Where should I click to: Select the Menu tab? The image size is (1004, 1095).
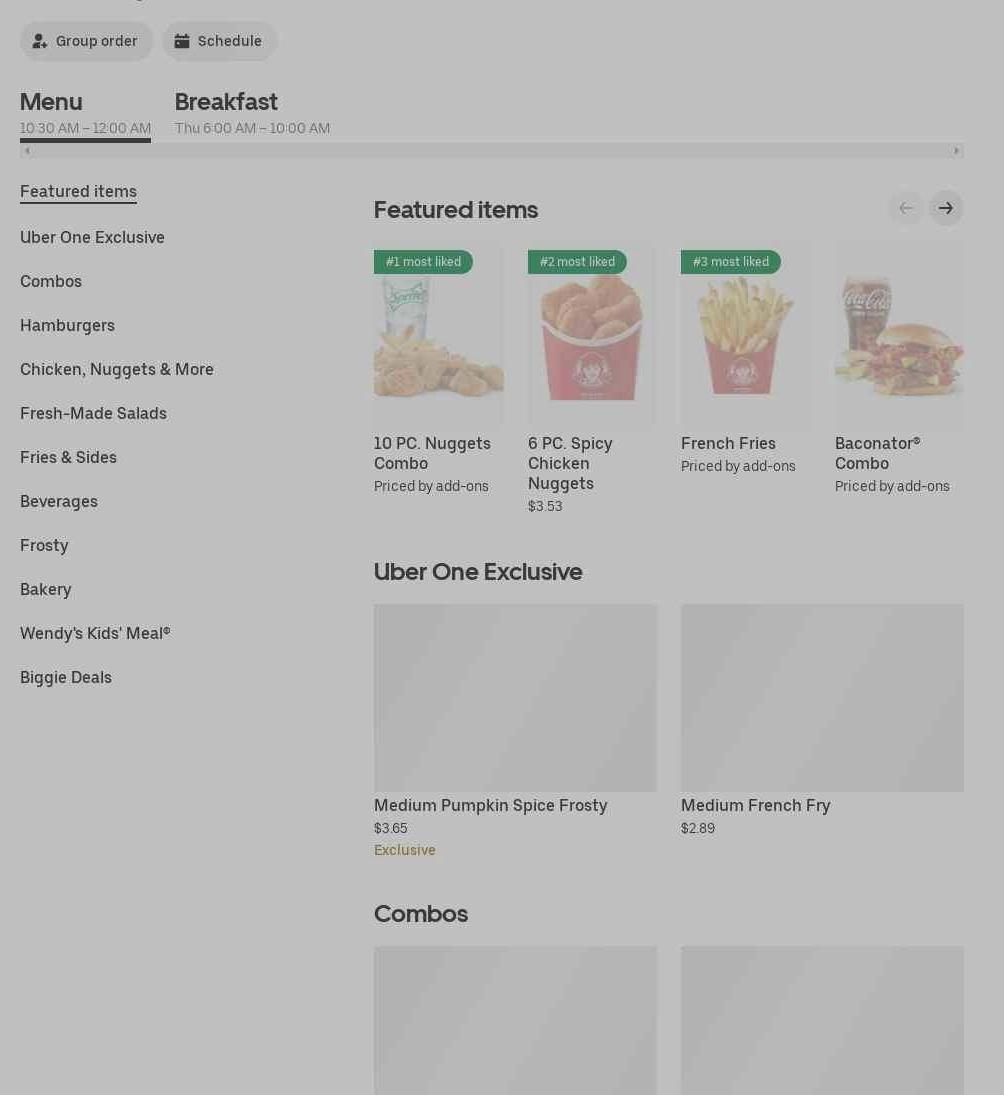[85, 113]
